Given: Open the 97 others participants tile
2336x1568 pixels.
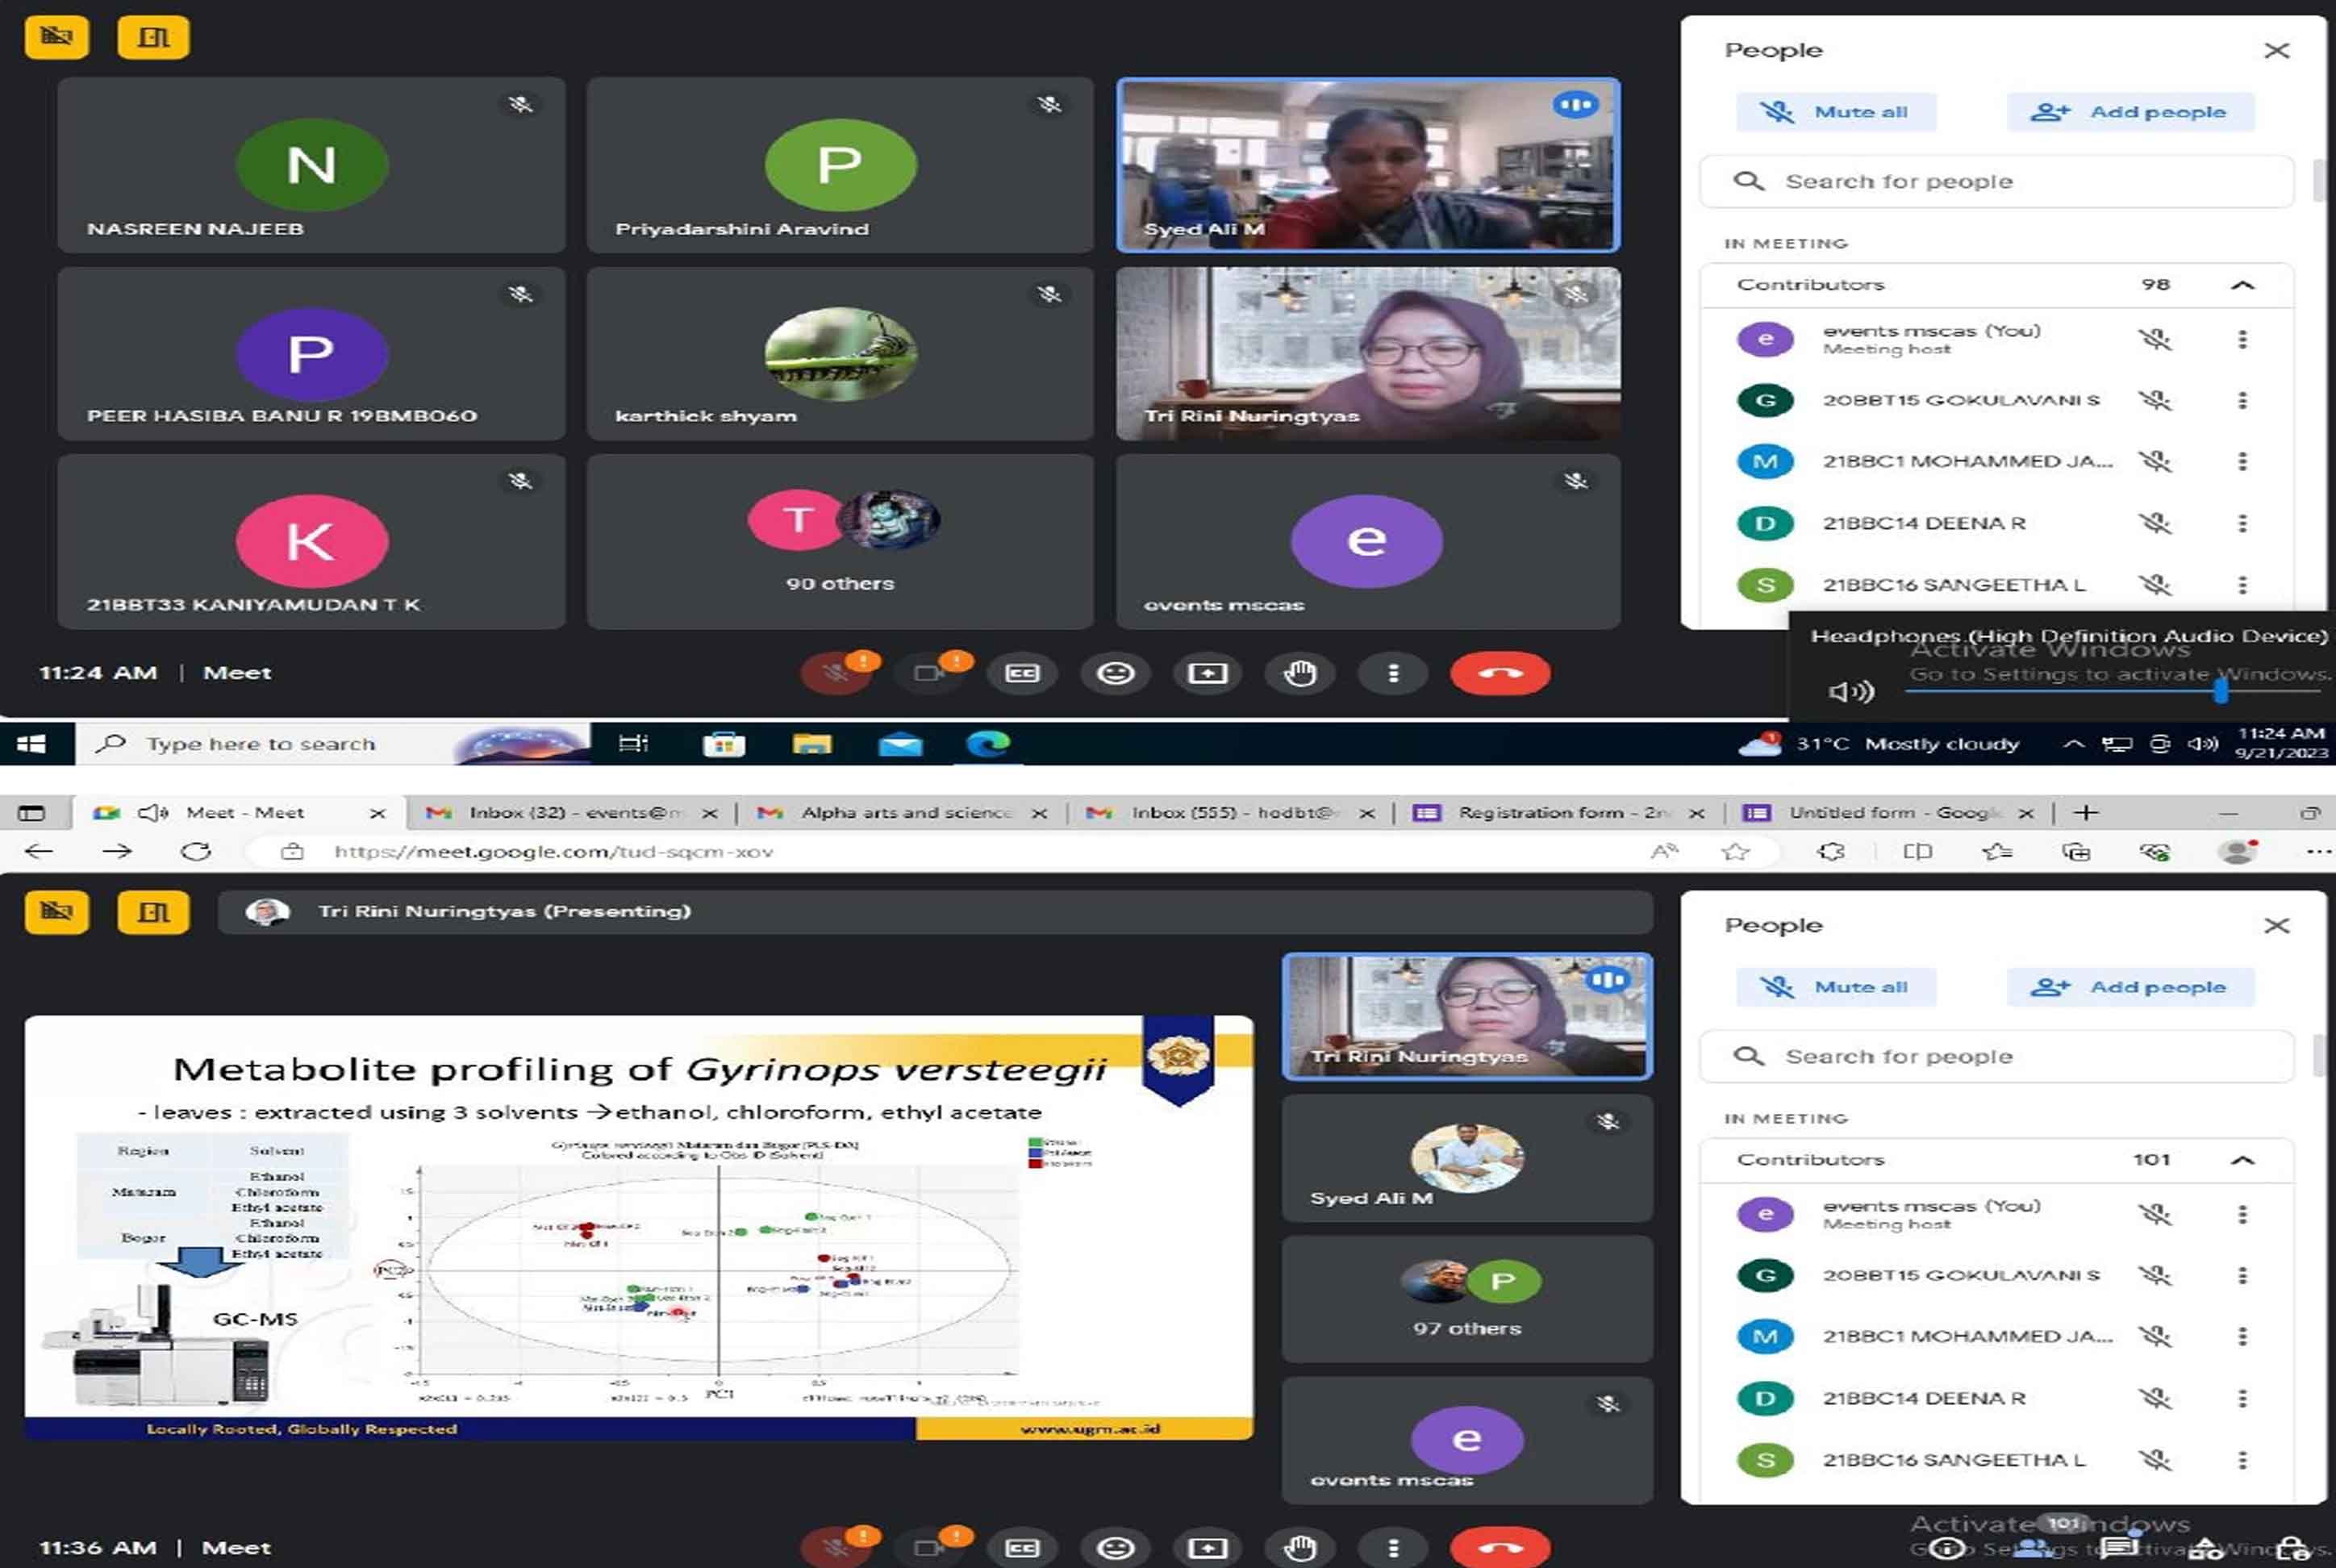Looking at the screenshot, I should [1467, 1299].
